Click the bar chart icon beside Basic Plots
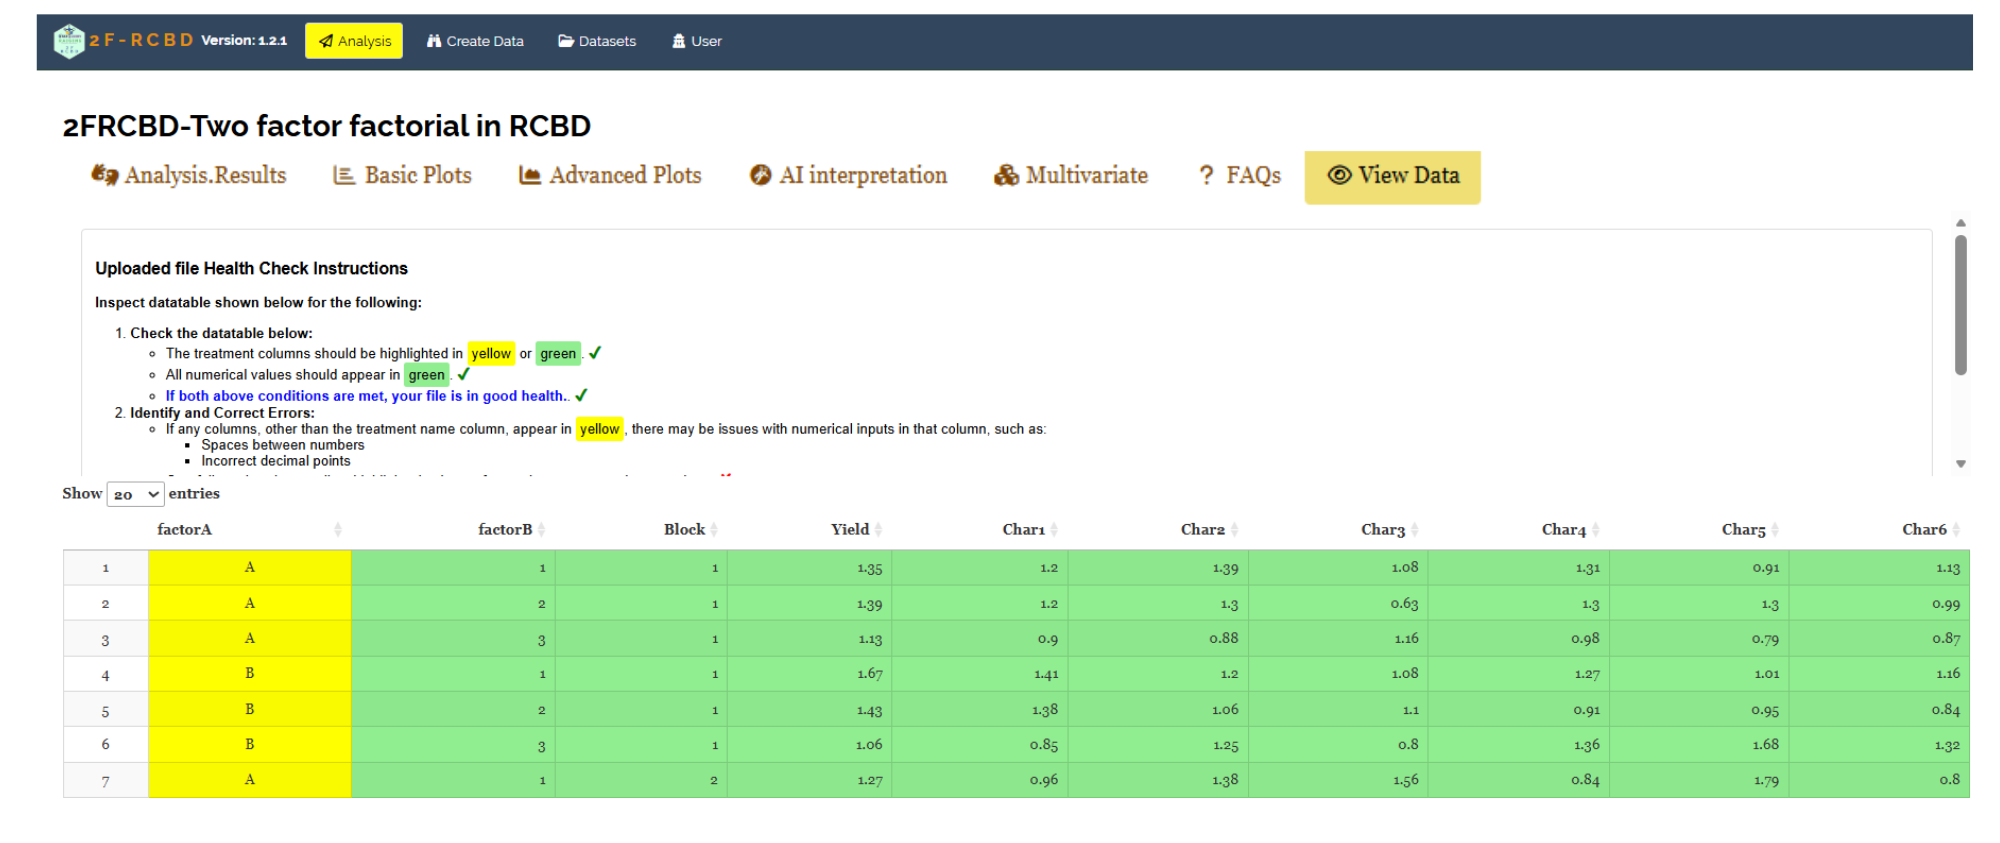This screenshot has height=843, width=2000. pos(344,176)
